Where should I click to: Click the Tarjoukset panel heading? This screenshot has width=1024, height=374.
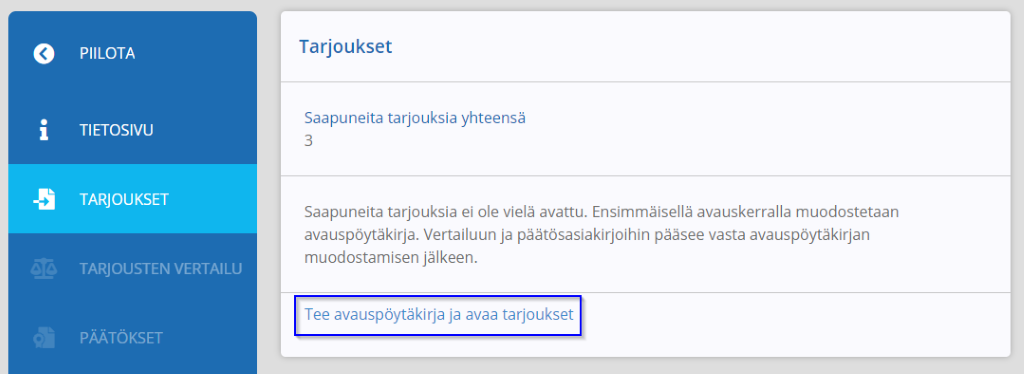pyautogui.click(x=345, y=47)
